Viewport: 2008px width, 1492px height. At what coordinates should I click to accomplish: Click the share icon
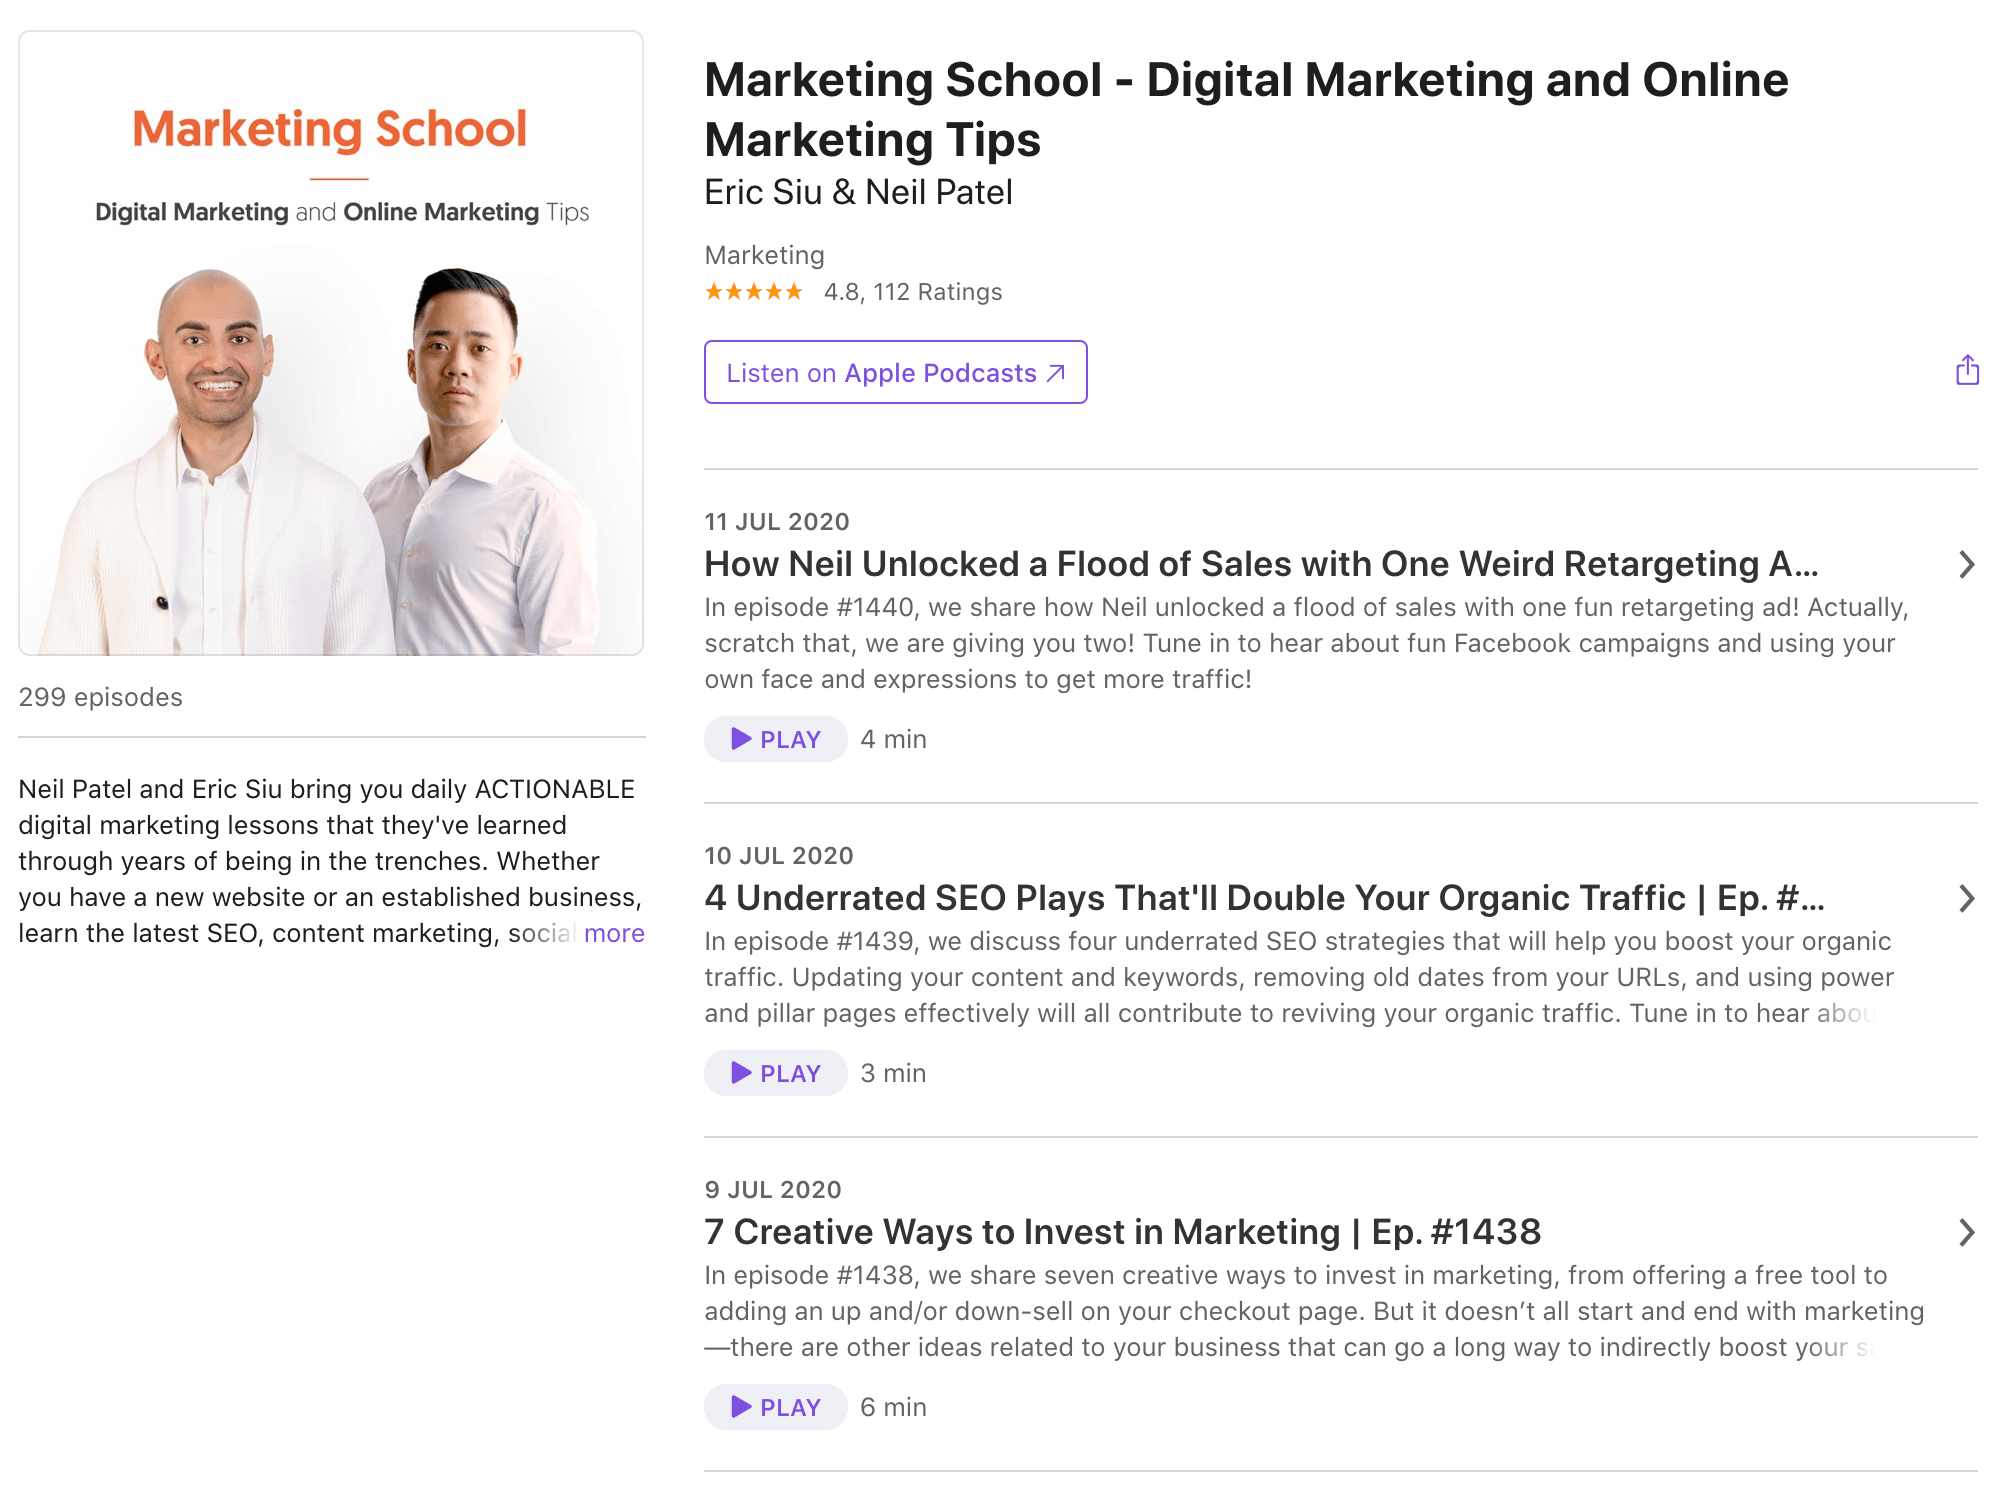coord(1967,371)
